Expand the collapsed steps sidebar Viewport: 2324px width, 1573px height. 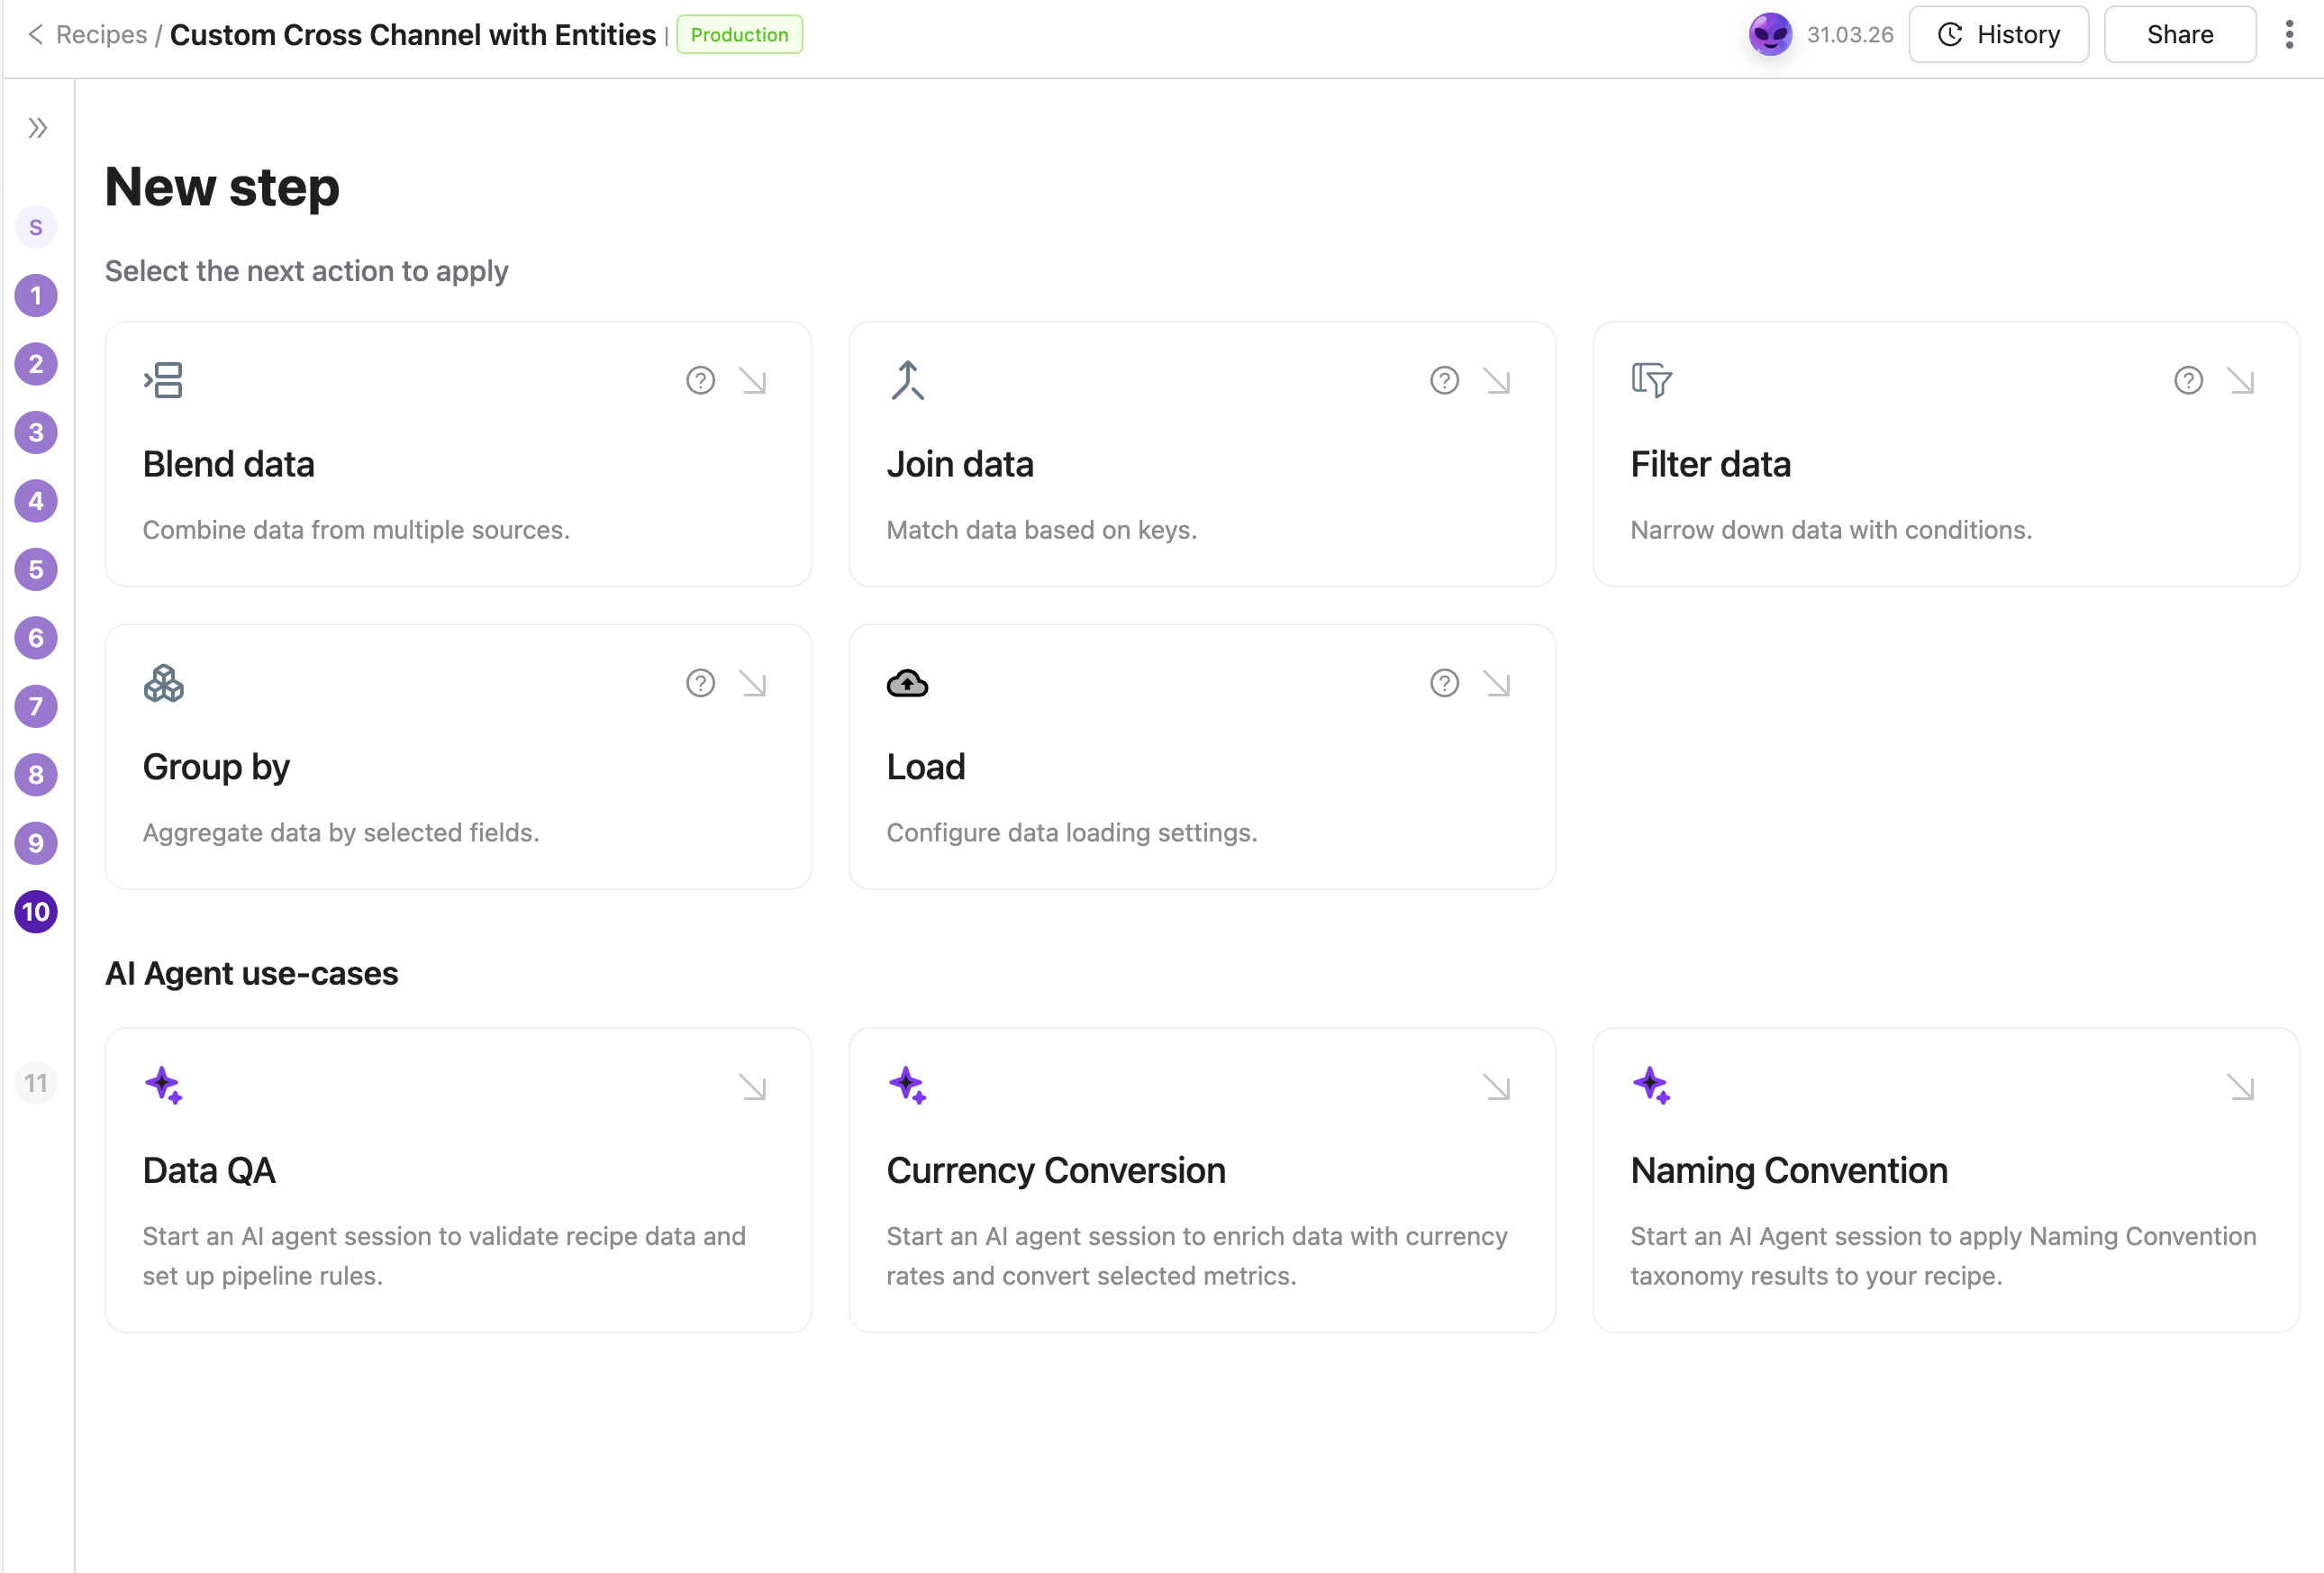[x=37, y=128]
